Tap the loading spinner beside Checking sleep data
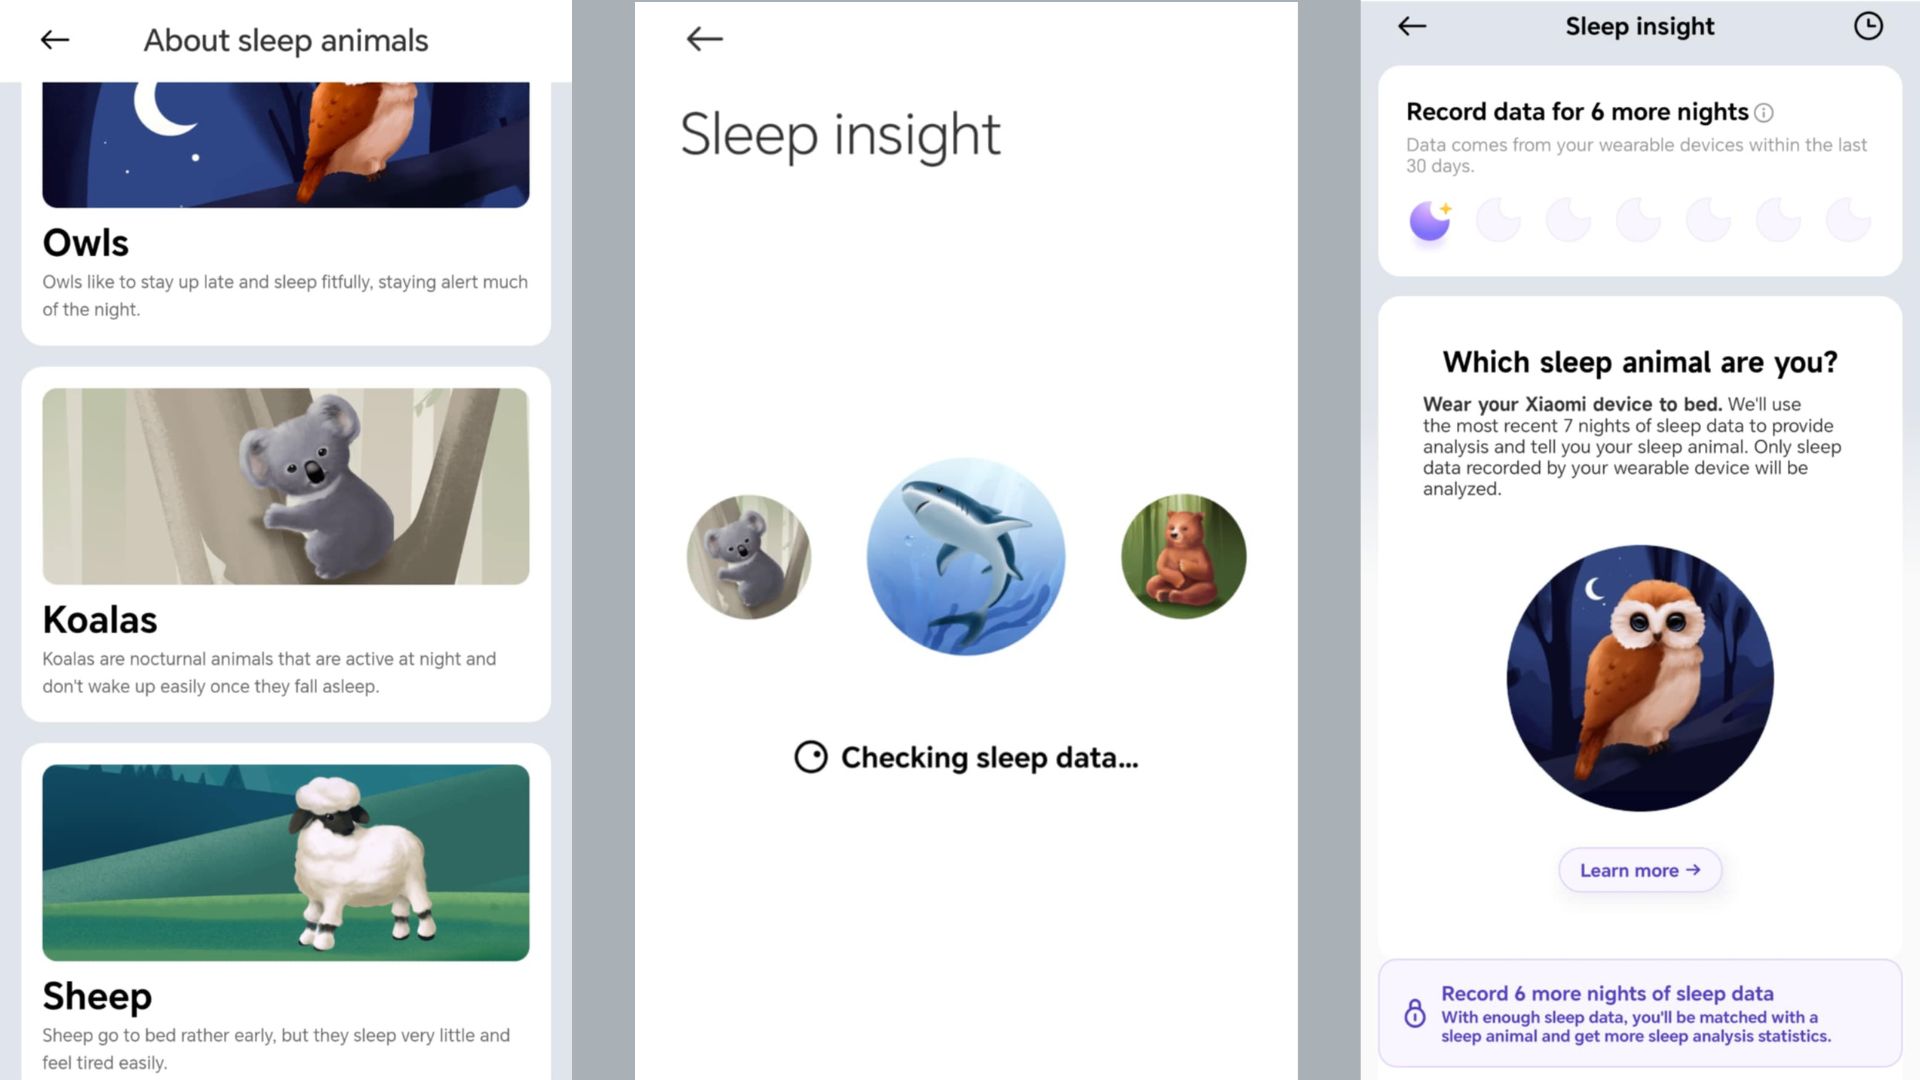This screenshot has height=1080, width=1920. (x=811, y=757)
